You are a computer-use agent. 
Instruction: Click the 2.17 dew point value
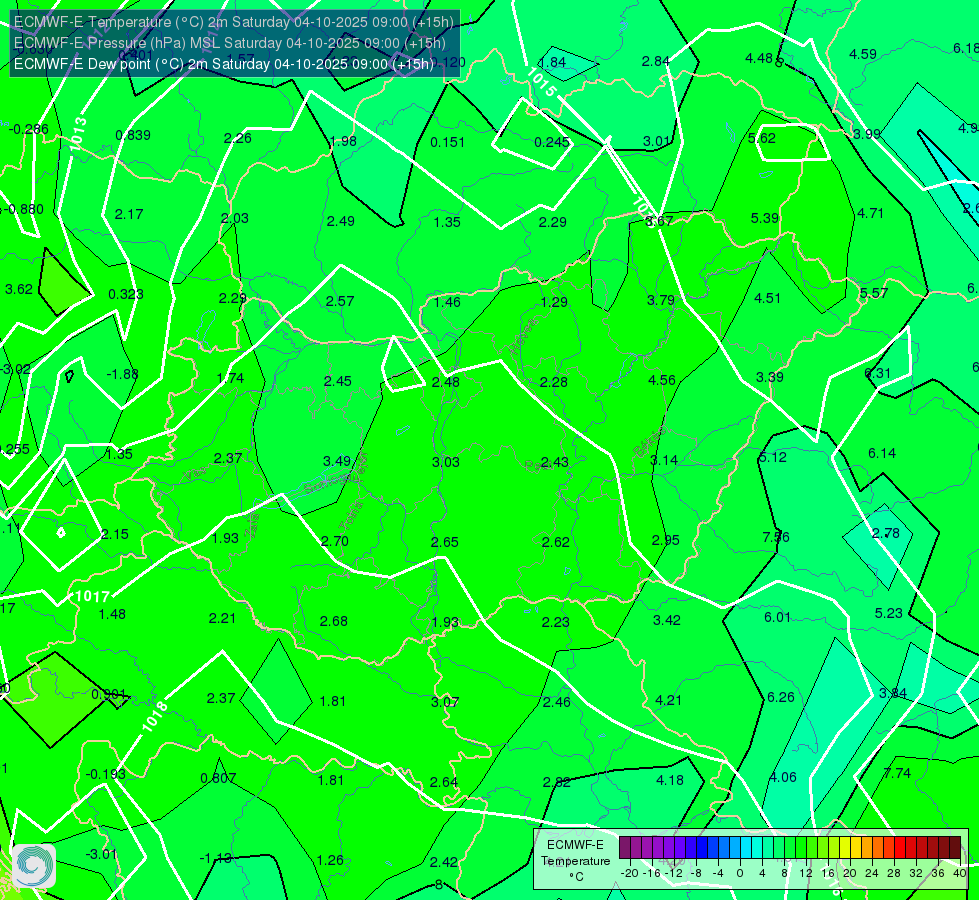[x=129, y=214]
